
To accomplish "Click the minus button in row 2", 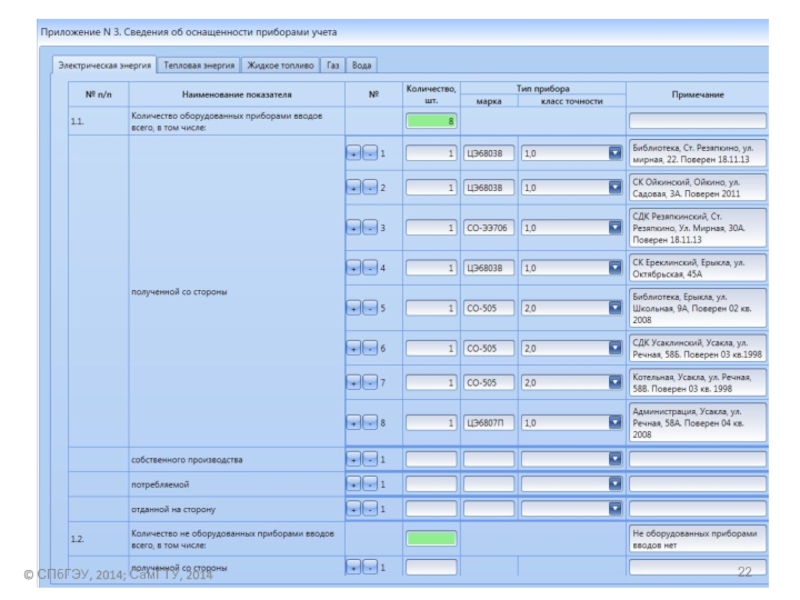I will 369,187.
